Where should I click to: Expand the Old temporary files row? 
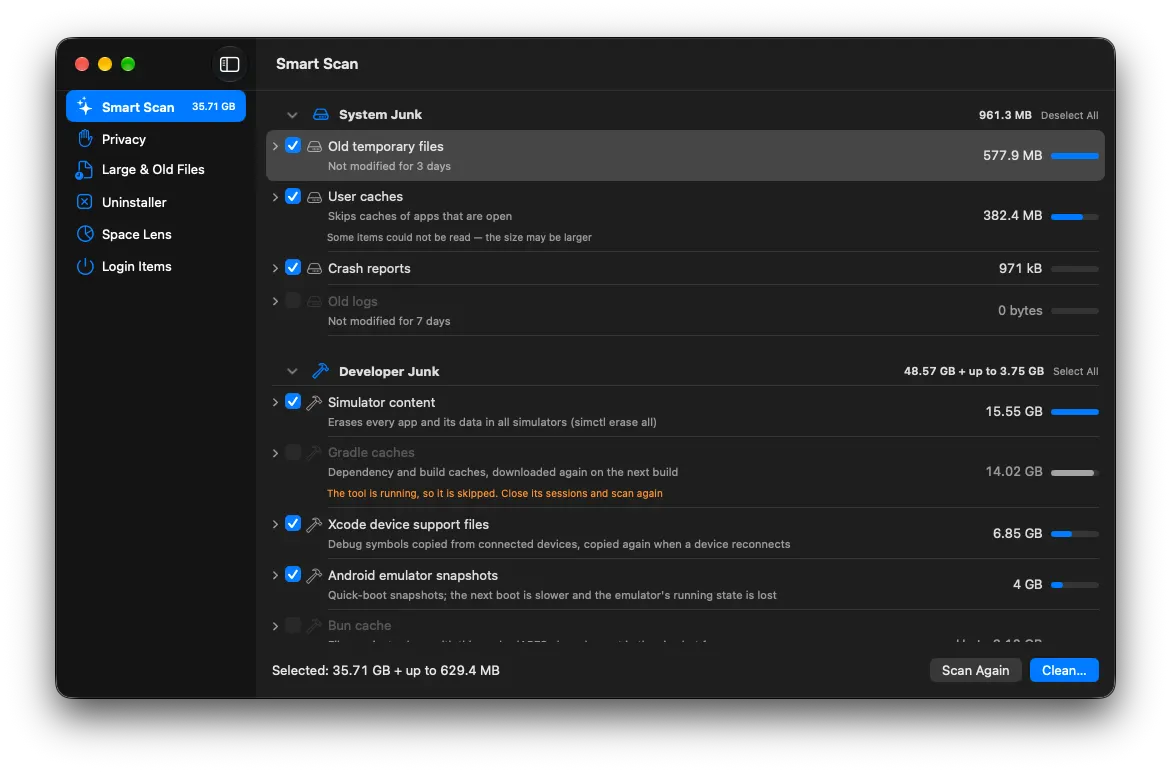tap(275, 146)
